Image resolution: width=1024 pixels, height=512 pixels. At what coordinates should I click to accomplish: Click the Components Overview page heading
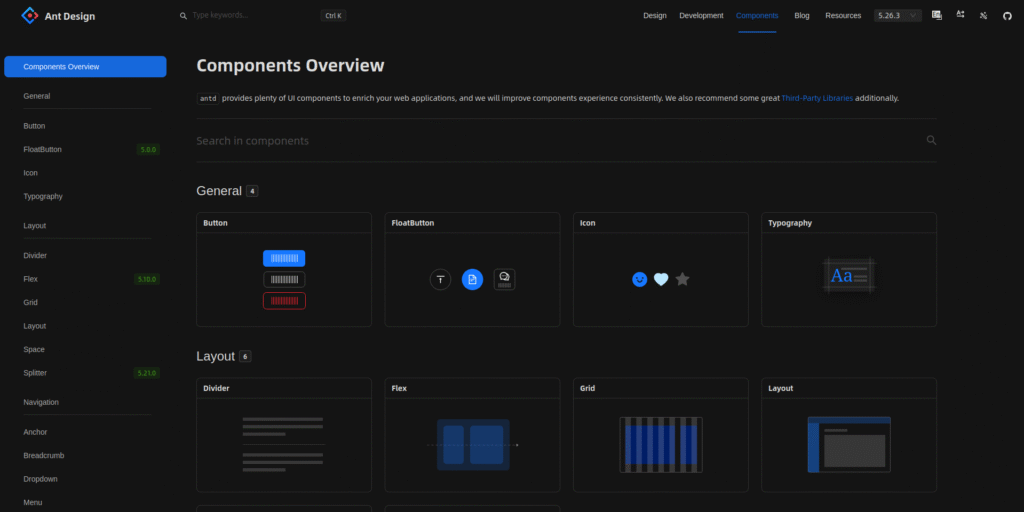[x=291, y=65]
